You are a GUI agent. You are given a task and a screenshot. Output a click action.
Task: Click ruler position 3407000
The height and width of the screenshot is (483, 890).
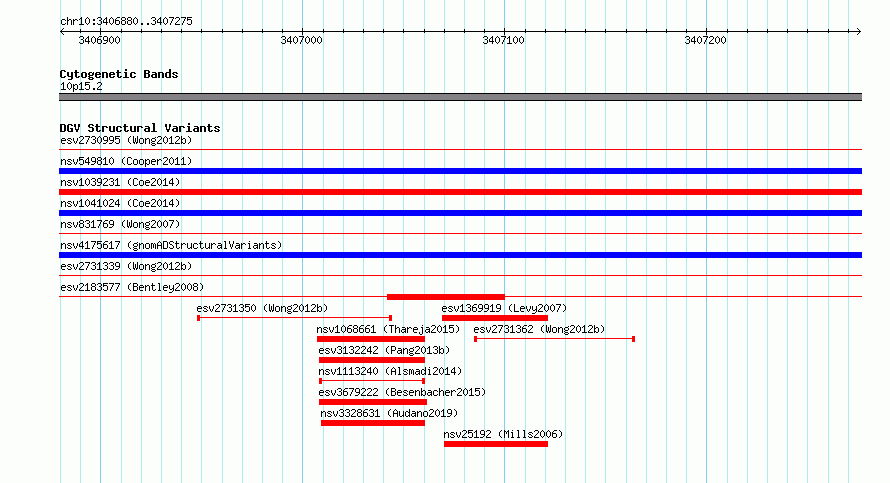click(x=301, y=40)
